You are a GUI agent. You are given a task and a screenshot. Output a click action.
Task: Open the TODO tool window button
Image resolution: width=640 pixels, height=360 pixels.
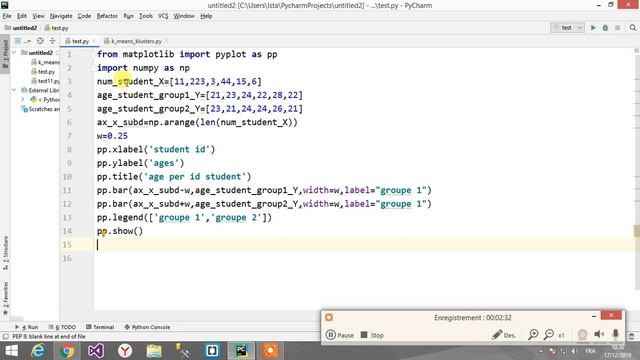pos(62,327)
